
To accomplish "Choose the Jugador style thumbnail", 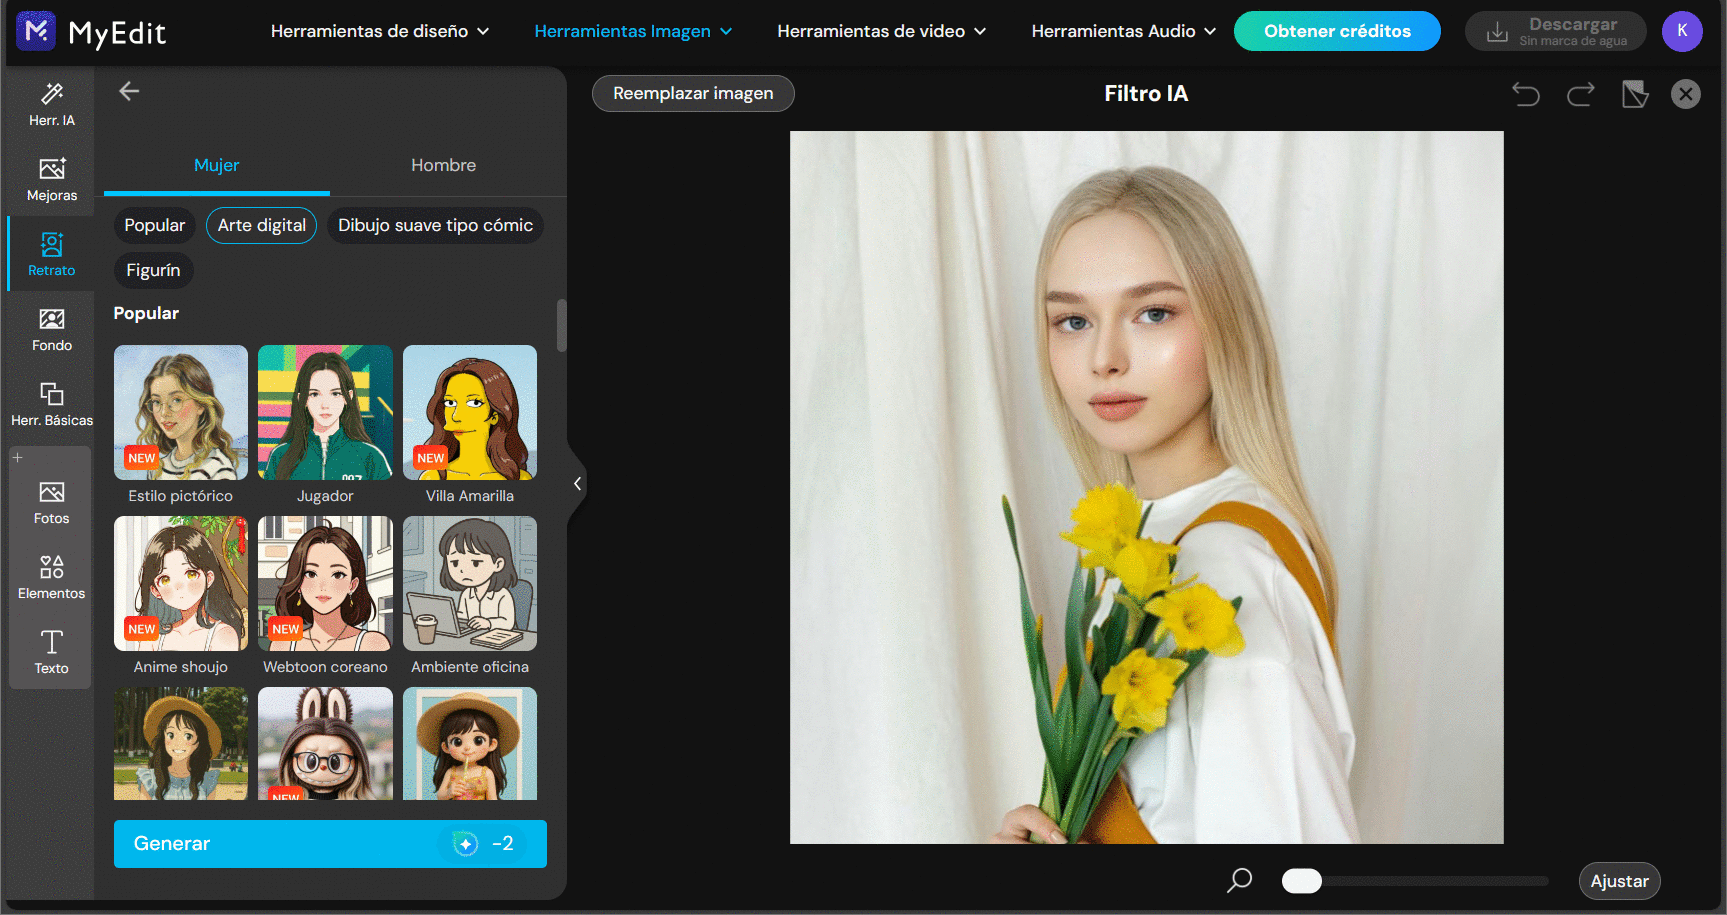I will coord(325,413).
